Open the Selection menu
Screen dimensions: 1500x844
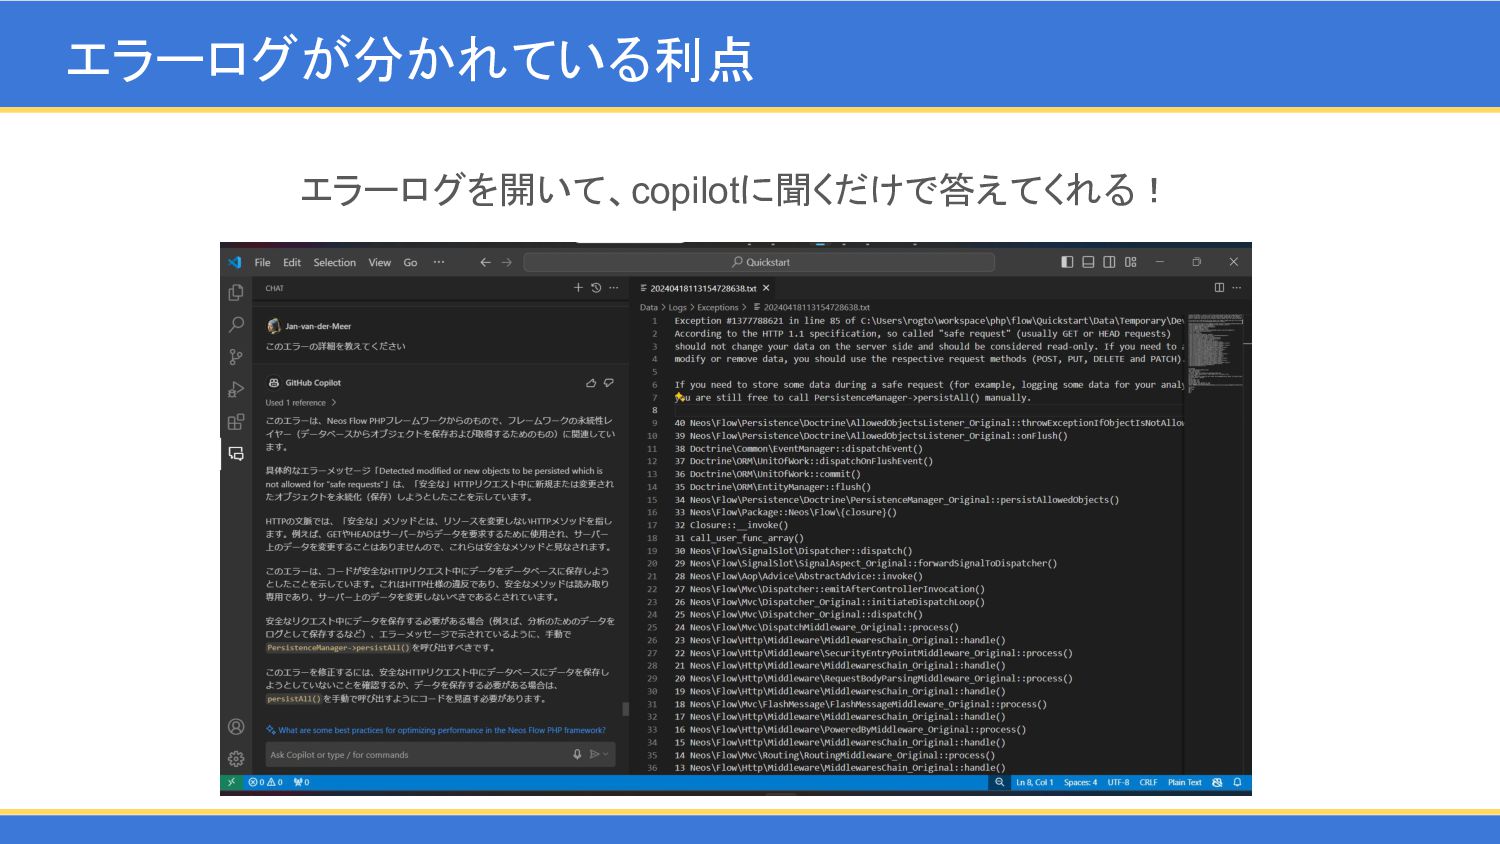click(335, 262)
